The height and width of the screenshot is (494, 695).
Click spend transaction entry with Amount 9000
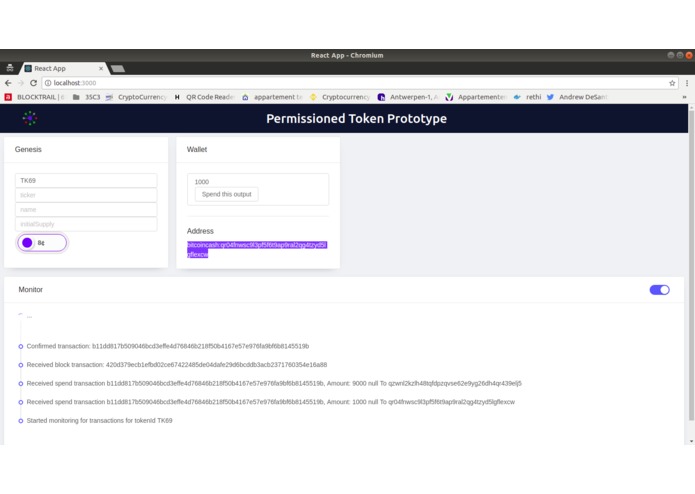[x=274, y=383]
